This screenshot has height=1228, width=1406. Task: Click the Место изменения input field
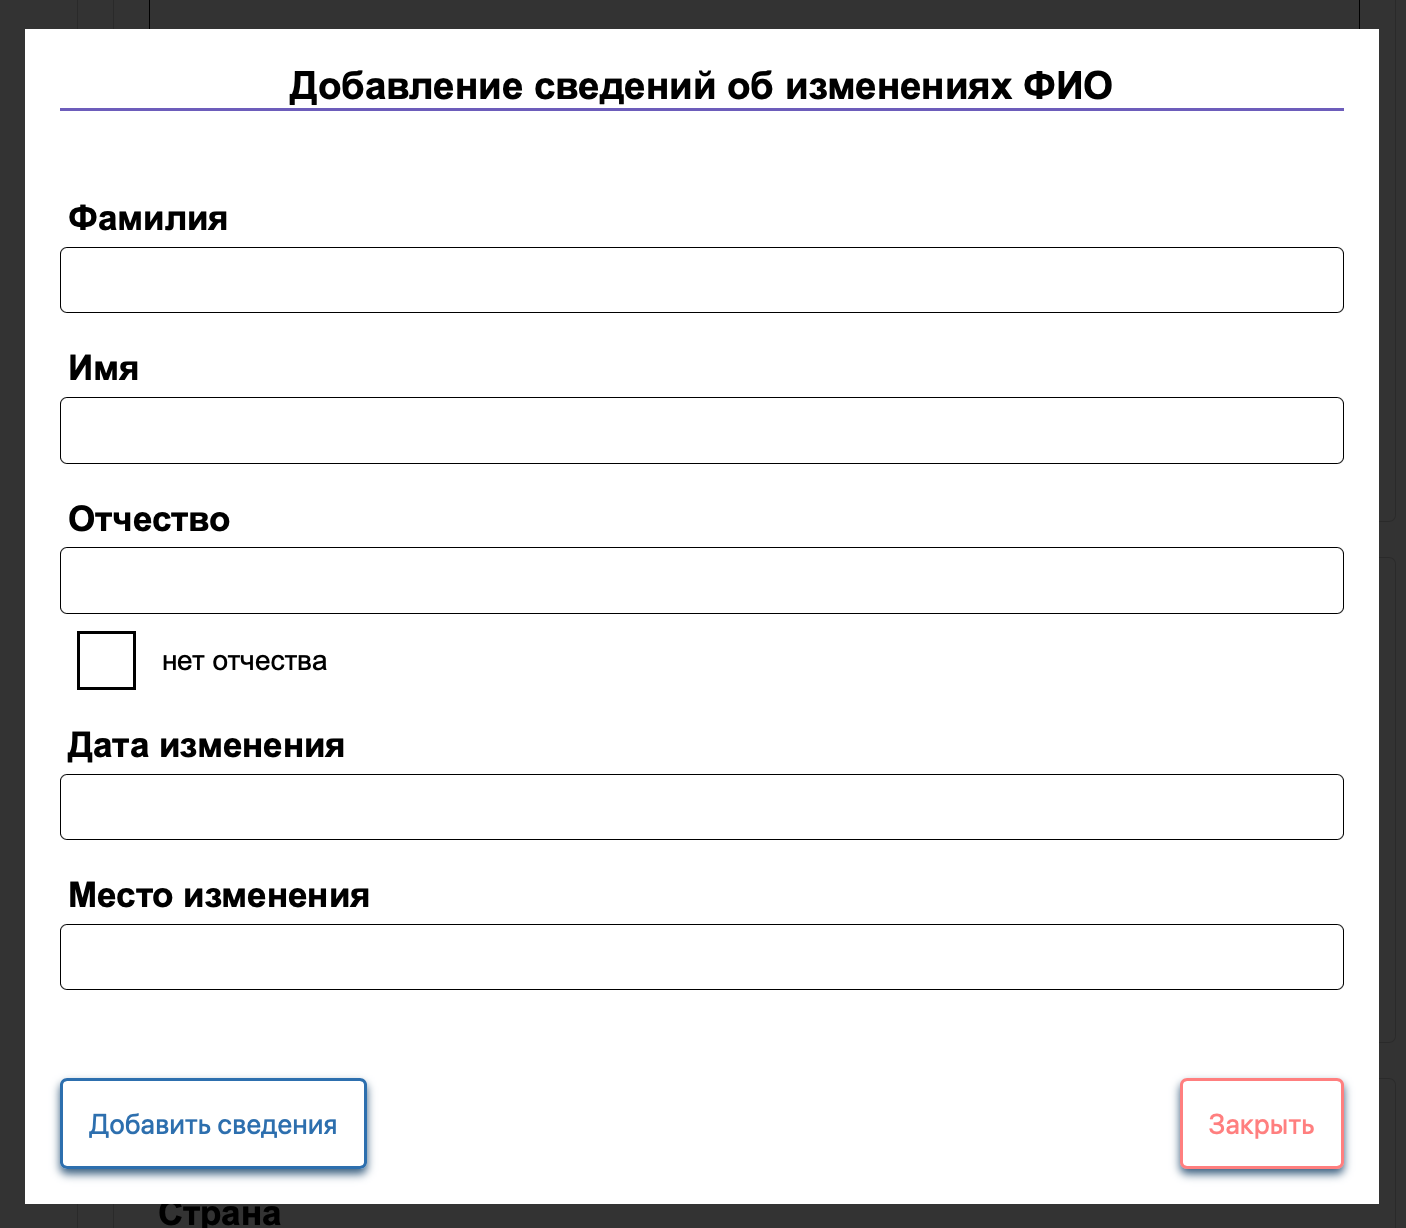(x=700, y=957)
